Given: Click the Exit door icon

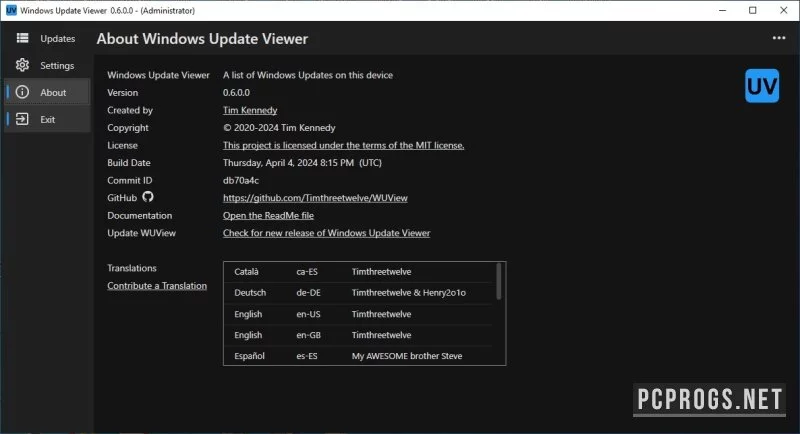Looking at the screenshot, I should (x=22, y=119).
